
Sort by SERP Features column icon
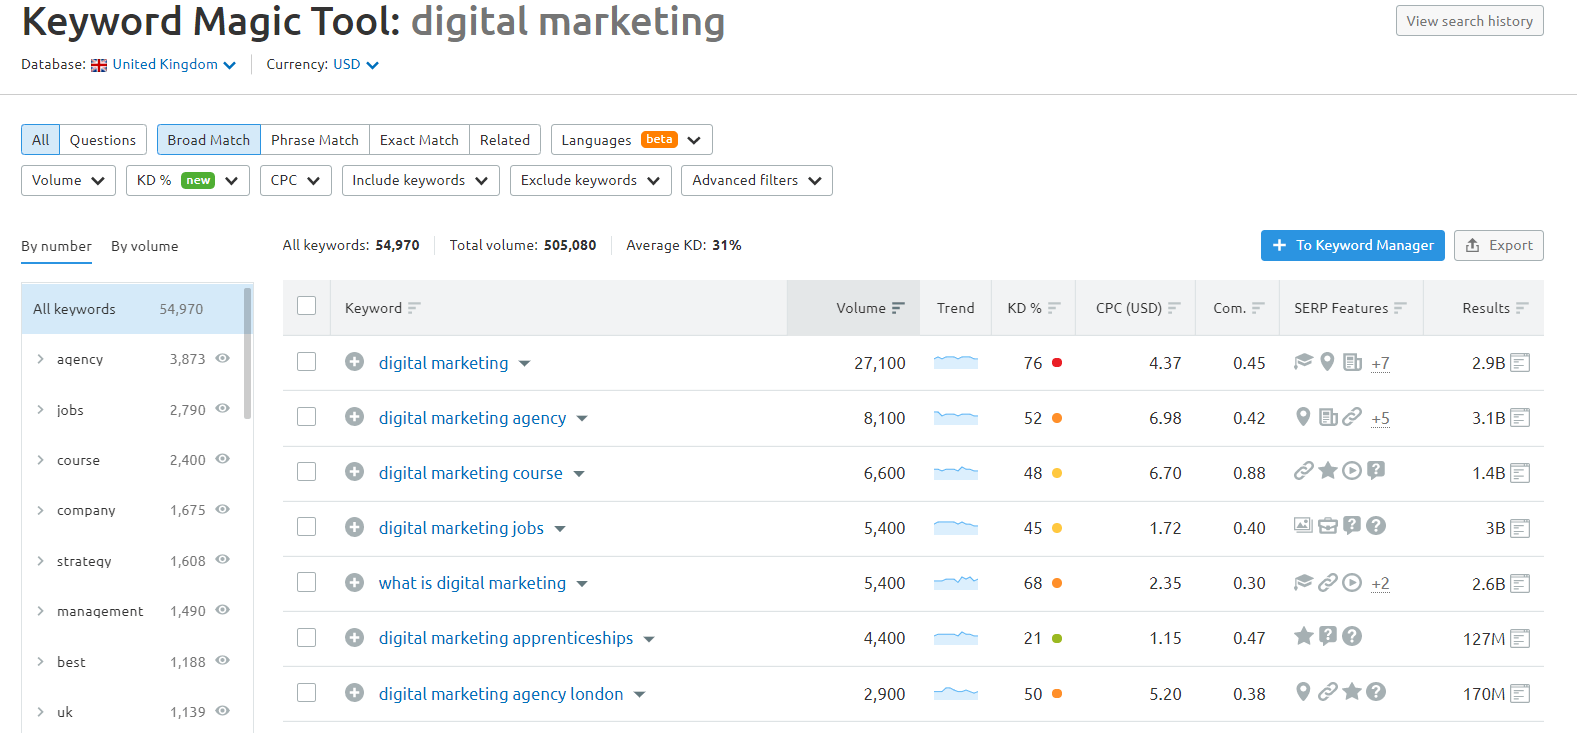[x=1400, y=308]
